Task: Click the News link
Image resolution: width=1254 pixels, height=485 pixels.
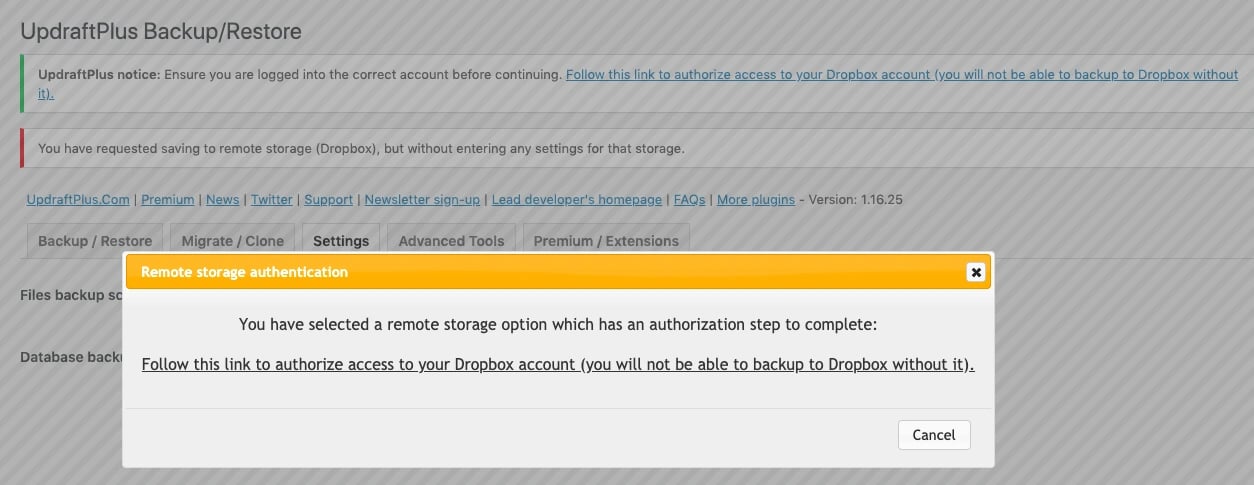Action: point(222,199)
